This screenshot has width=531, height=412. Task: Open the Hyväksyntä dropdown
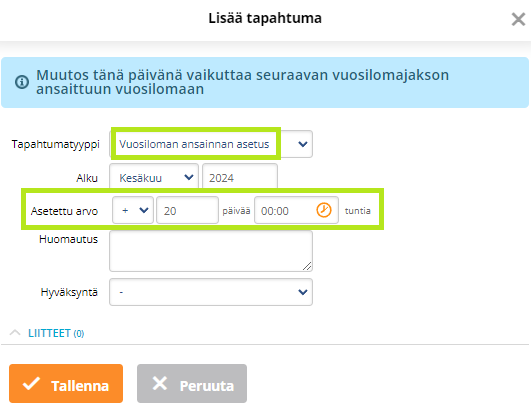click(x=211, y=292)
